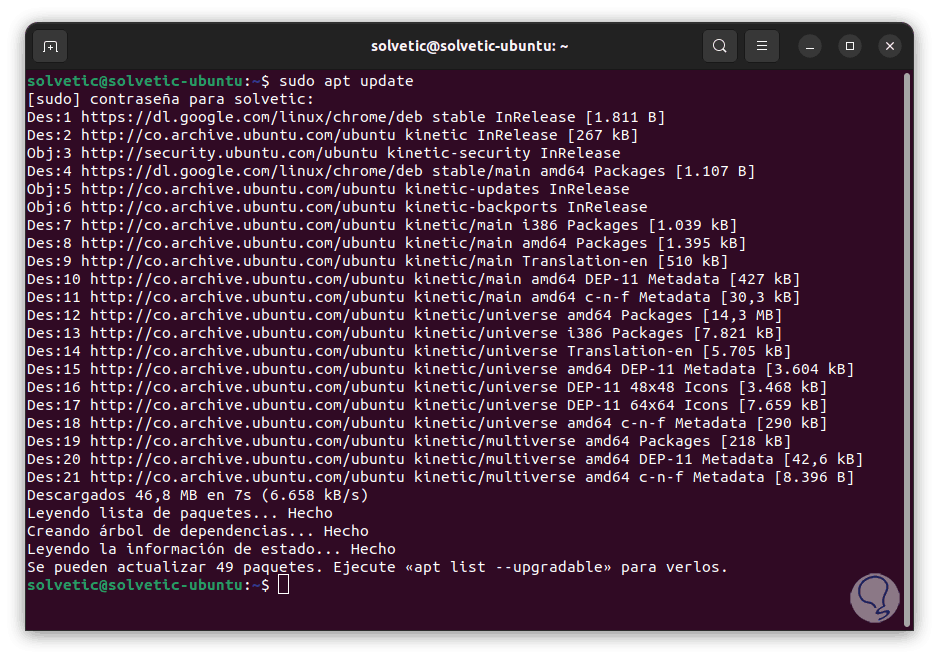Open a new terminal tab
The image size is (939, 659).
(x=50, y=46)
